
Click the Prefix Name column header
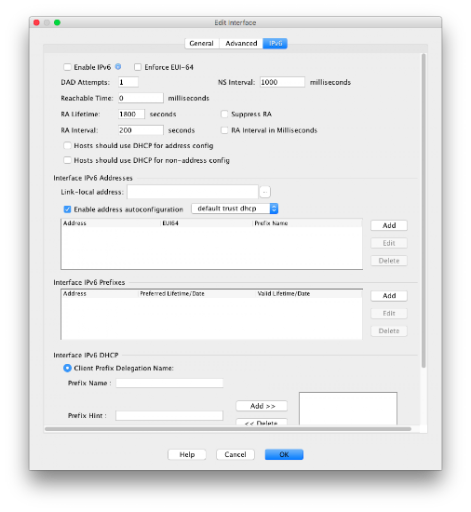(x=307, y=223)
